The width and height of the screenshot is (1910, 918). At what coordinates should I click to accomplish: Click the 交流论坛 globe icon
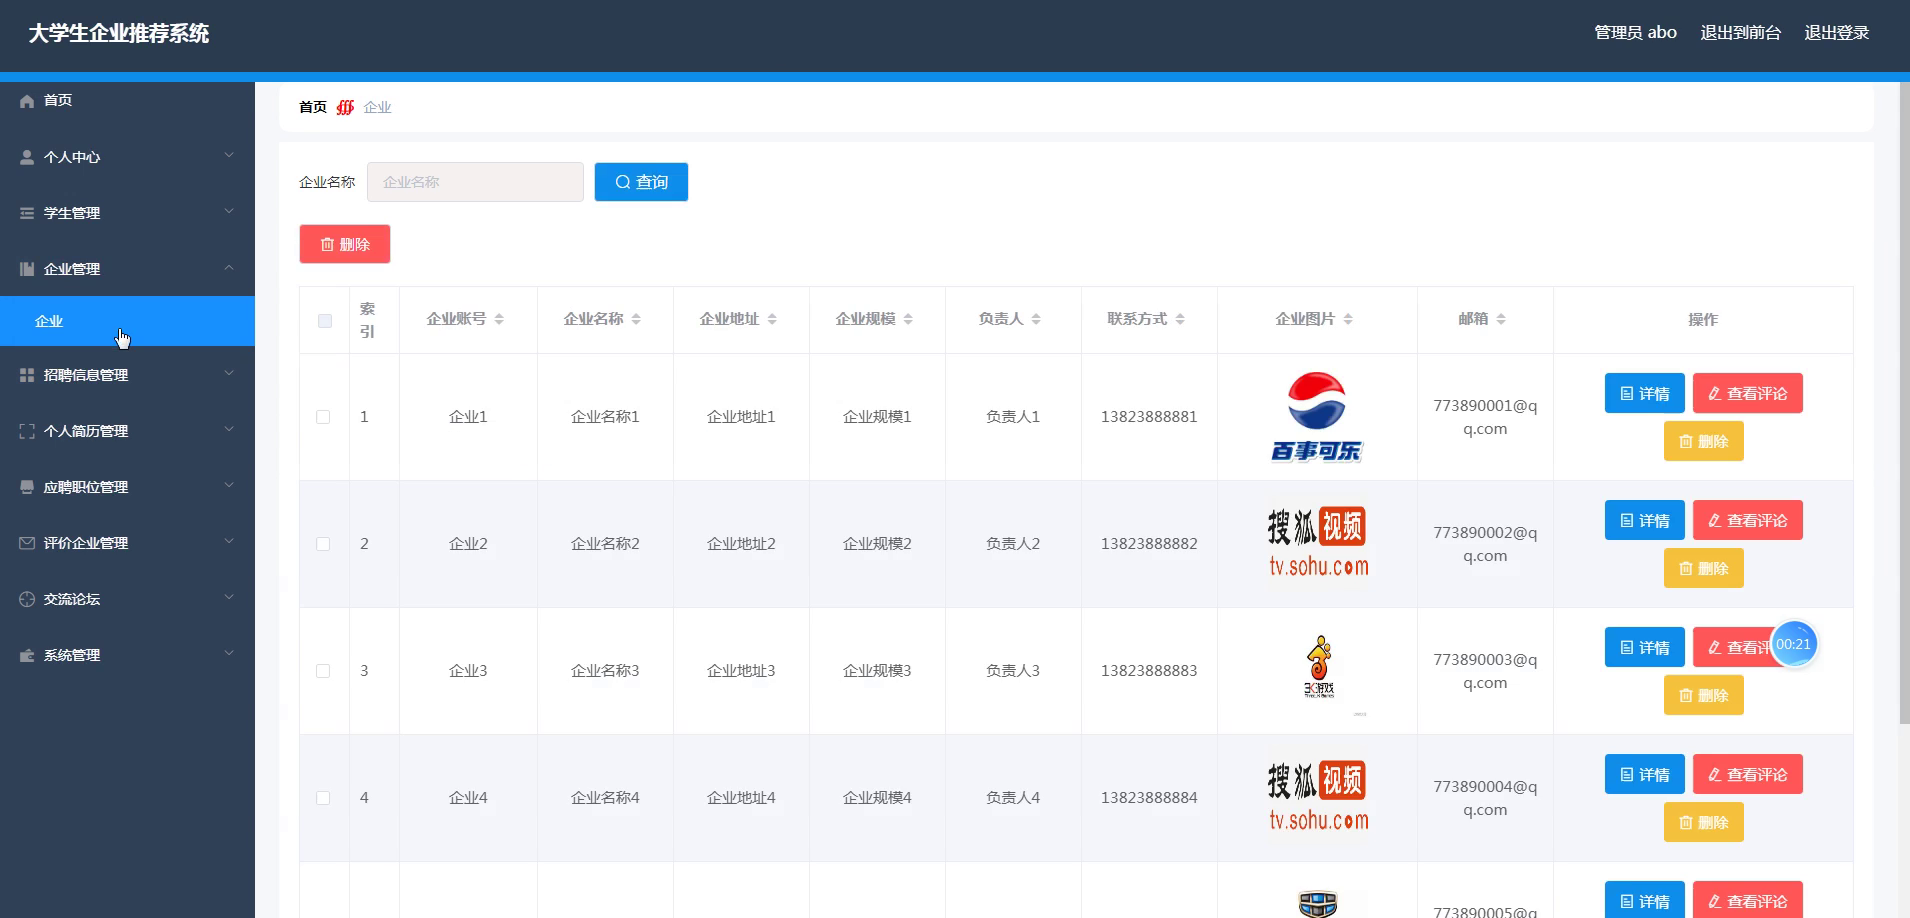point(27,599)
